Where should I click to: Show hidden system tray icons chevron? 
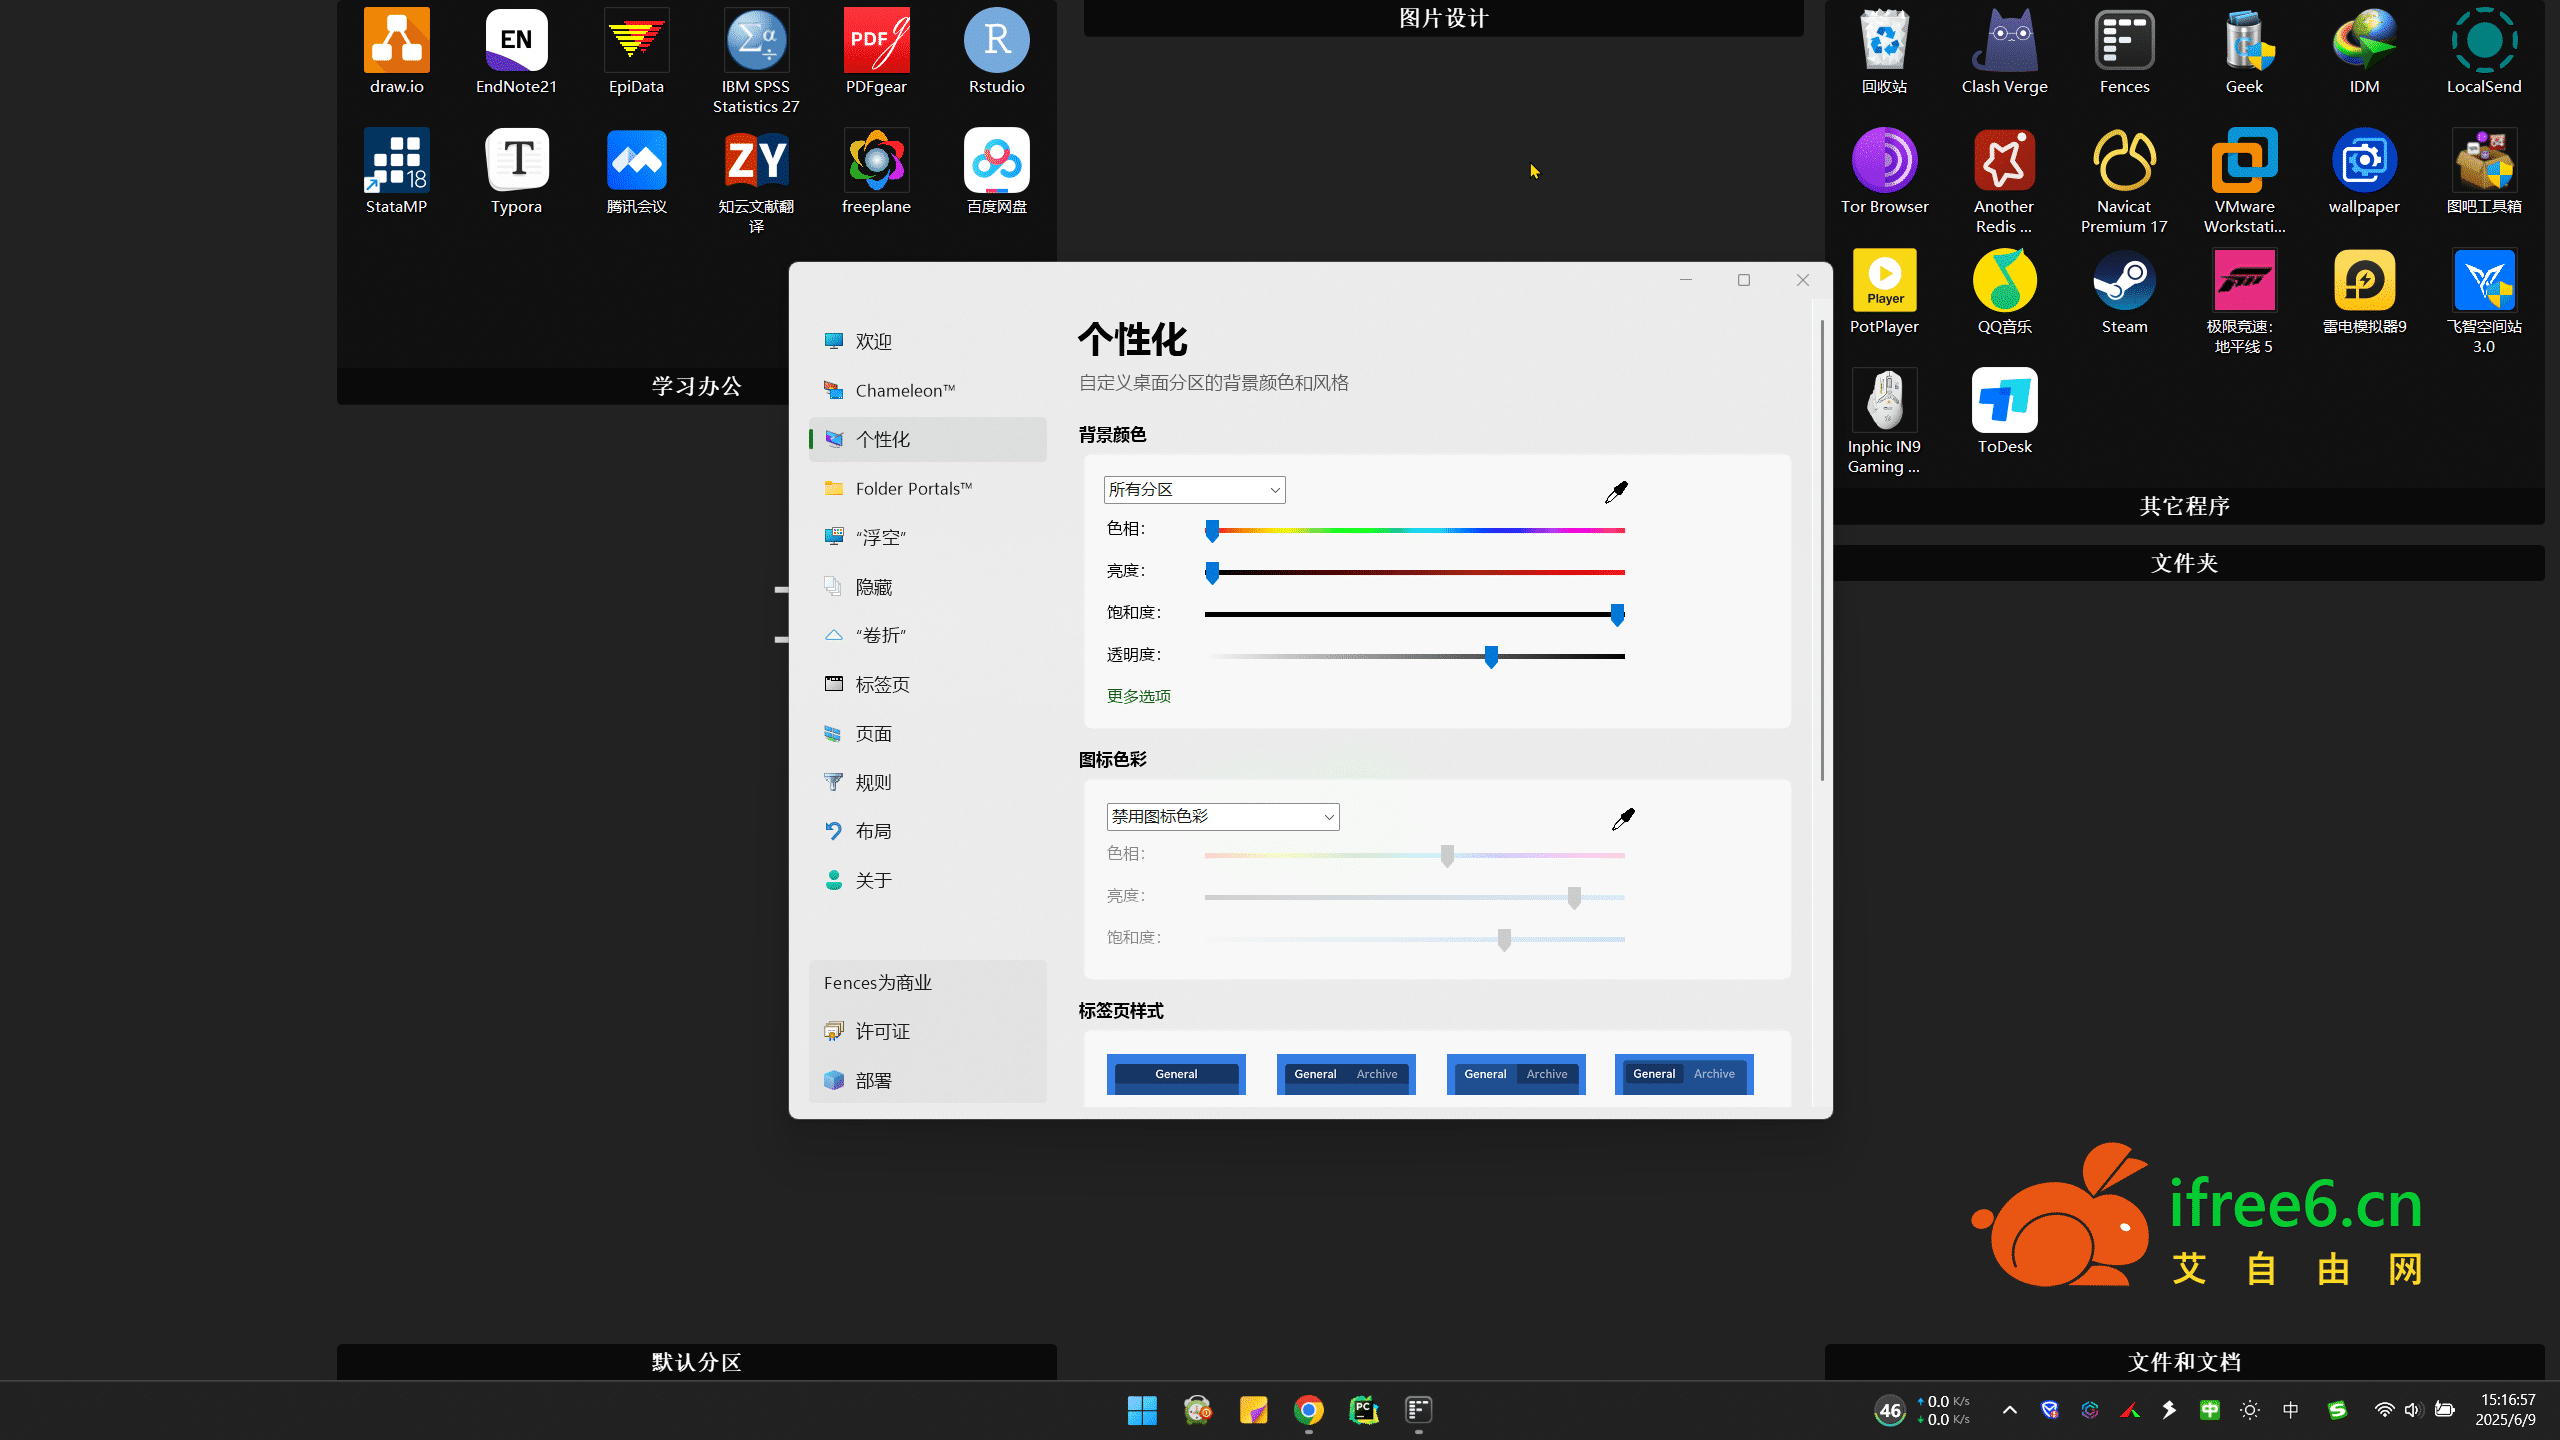(2009, 1410)
